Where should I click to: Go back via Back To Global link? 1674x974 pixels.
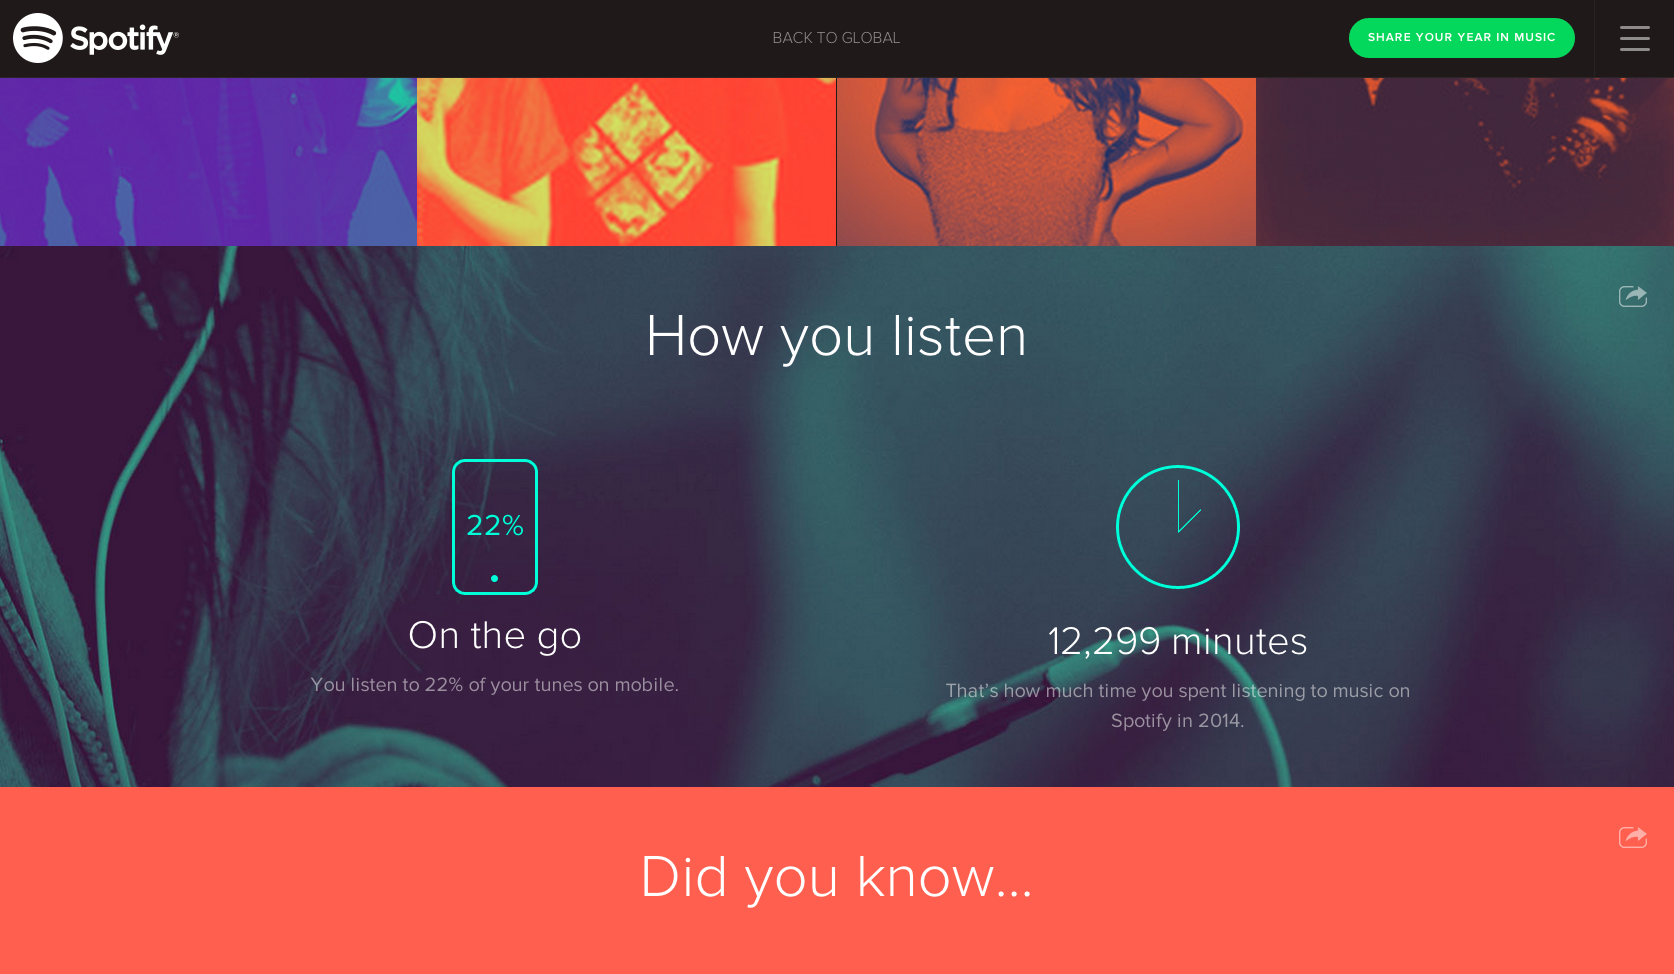[836, 38]
